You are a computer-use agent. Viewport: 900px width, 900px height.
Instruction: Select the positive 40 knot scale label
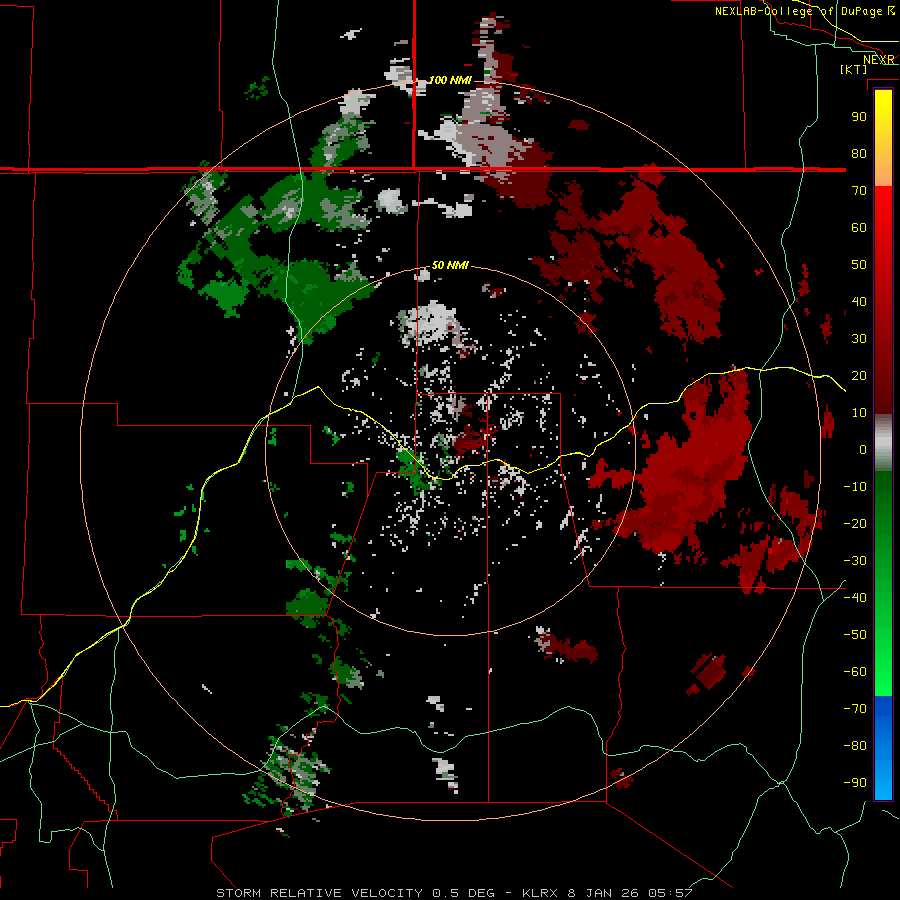point(859,302)
